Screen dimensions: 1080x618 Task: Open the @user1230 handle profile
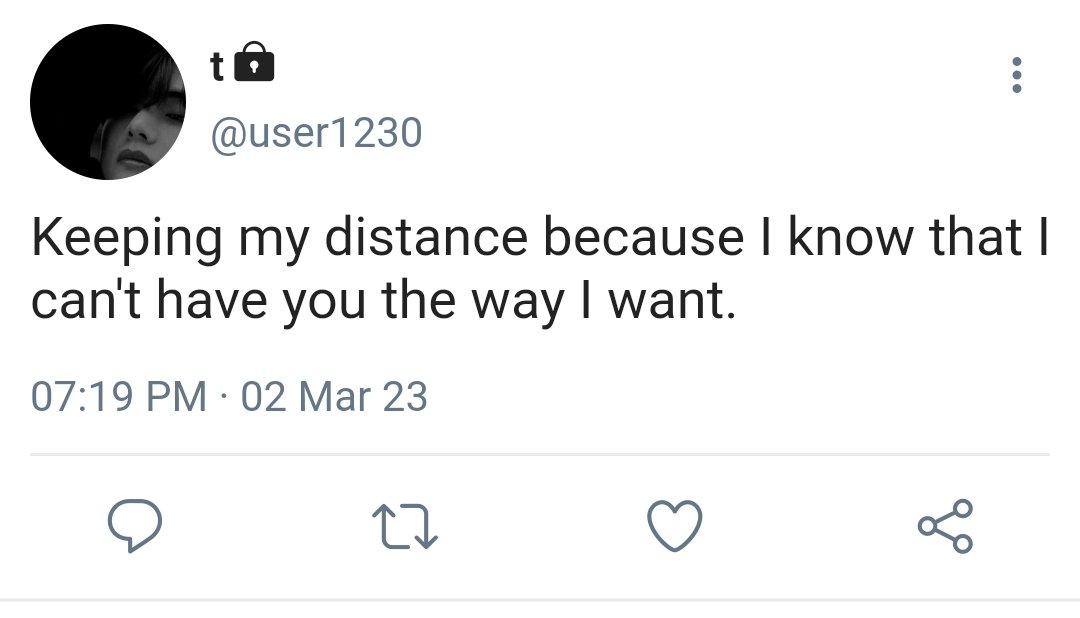point(316,133)
